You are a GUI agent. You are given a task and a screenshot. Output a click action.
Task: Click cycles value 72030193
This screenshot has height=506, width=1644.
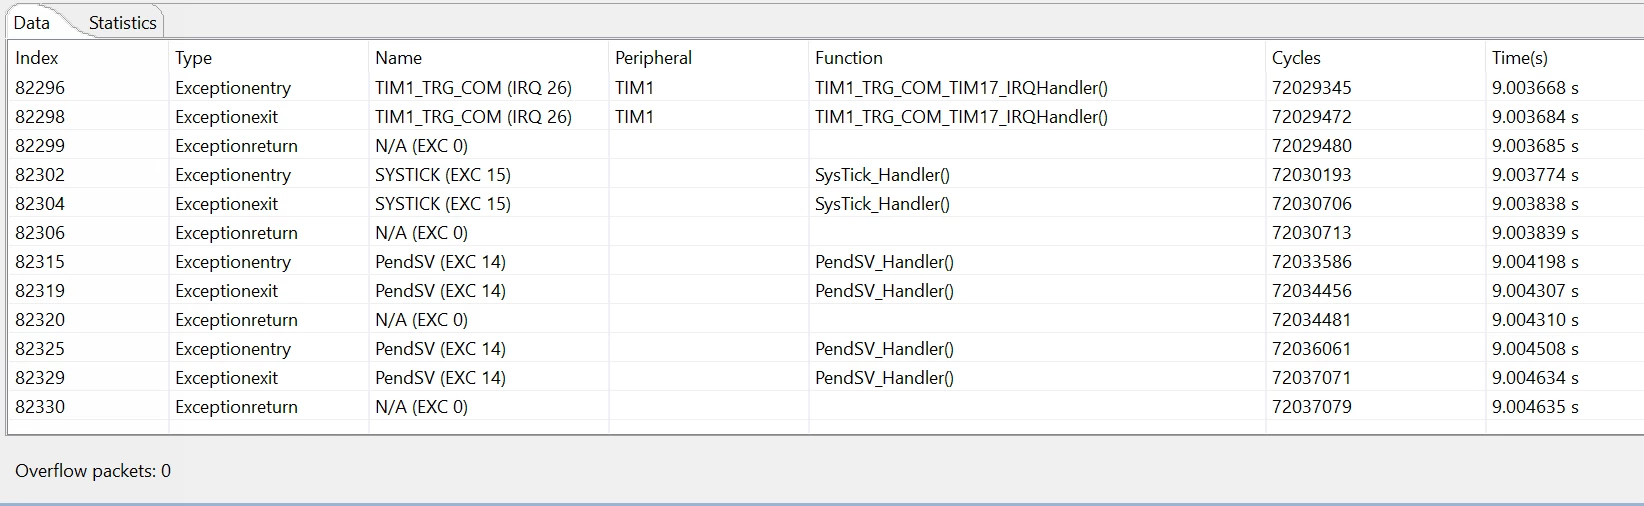(1311, 175)
